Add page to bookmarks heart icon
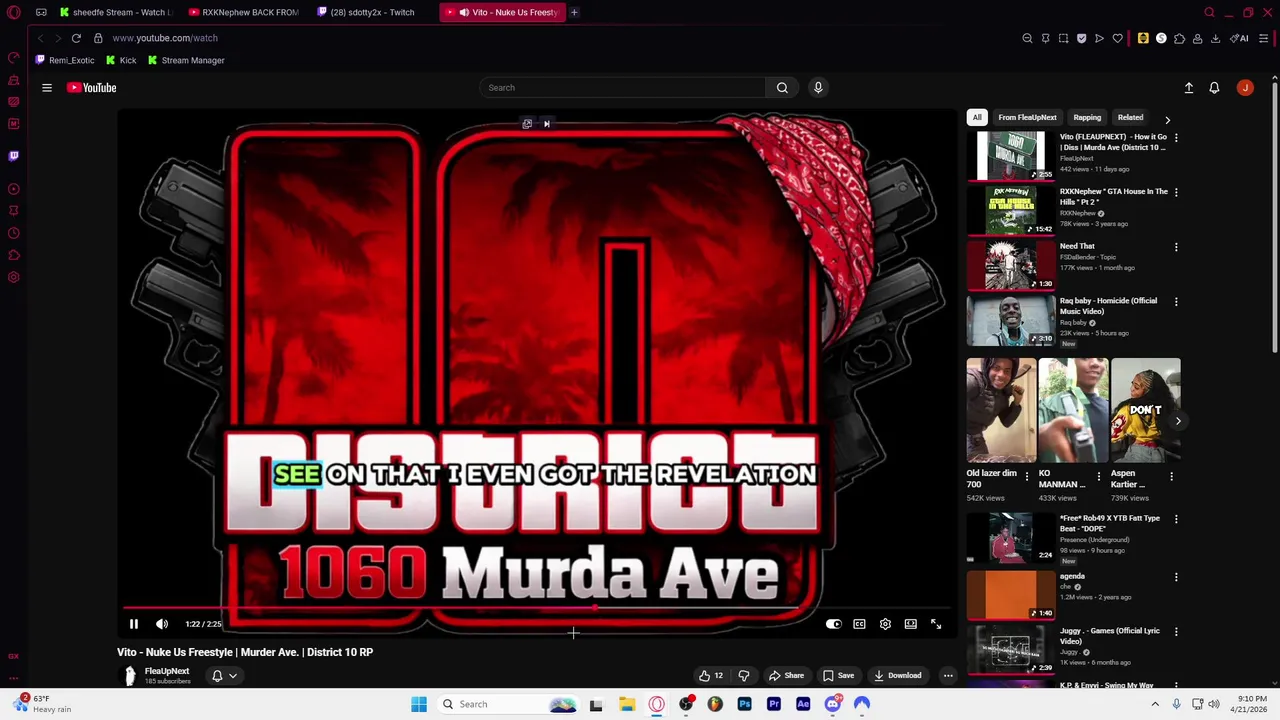 pyautogui.click(x=1117, y=38)
